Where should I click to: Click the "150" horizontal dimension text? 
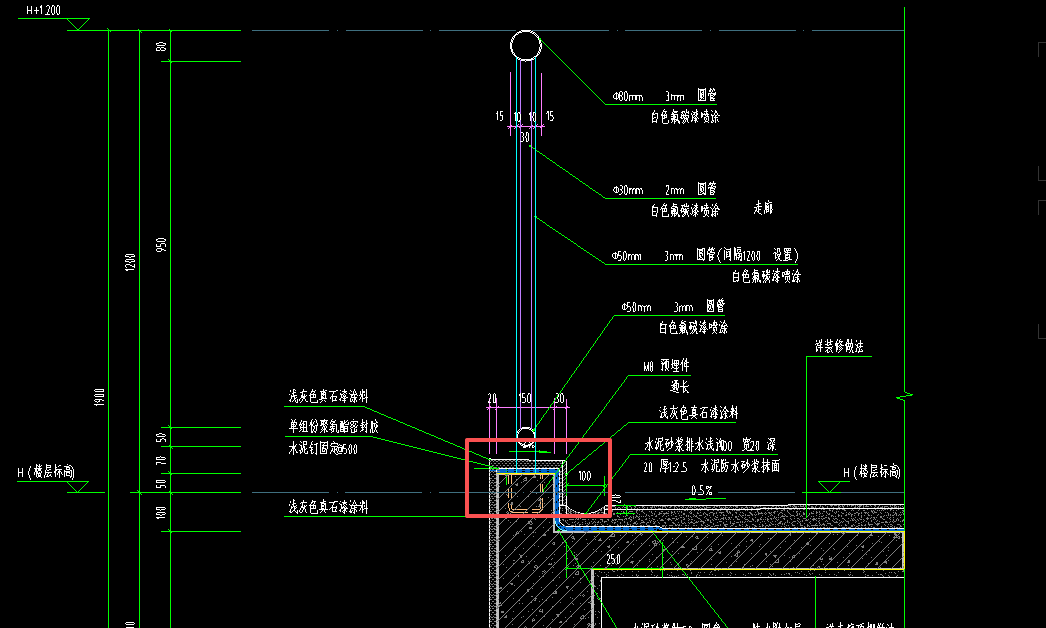(x=525, y=398)
